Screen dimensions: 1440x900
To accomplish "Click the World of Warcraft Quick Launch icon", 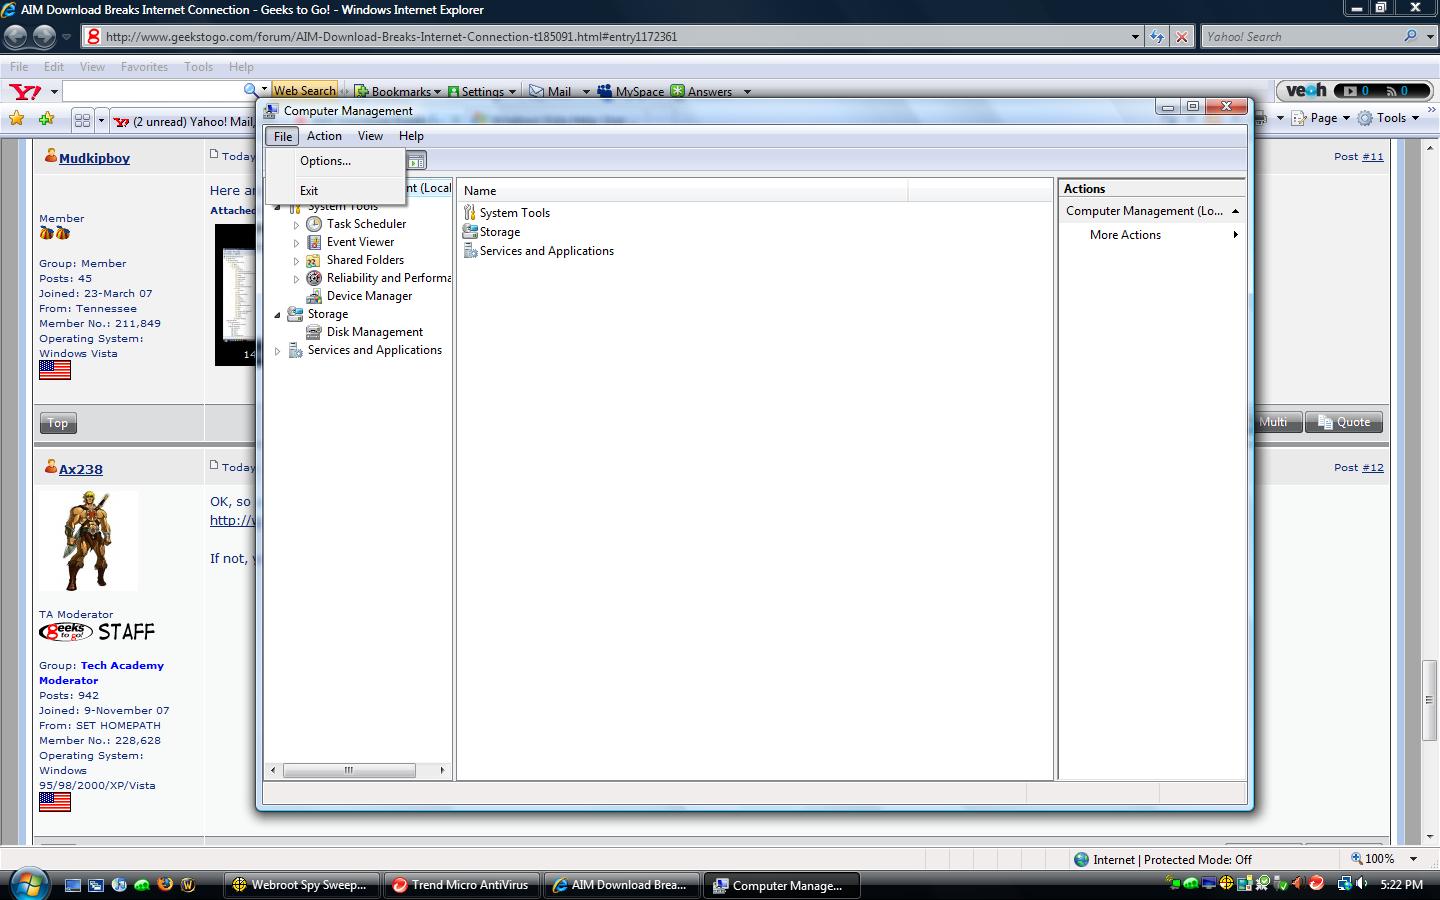I will pyautogui.click(x=188, y=885).
